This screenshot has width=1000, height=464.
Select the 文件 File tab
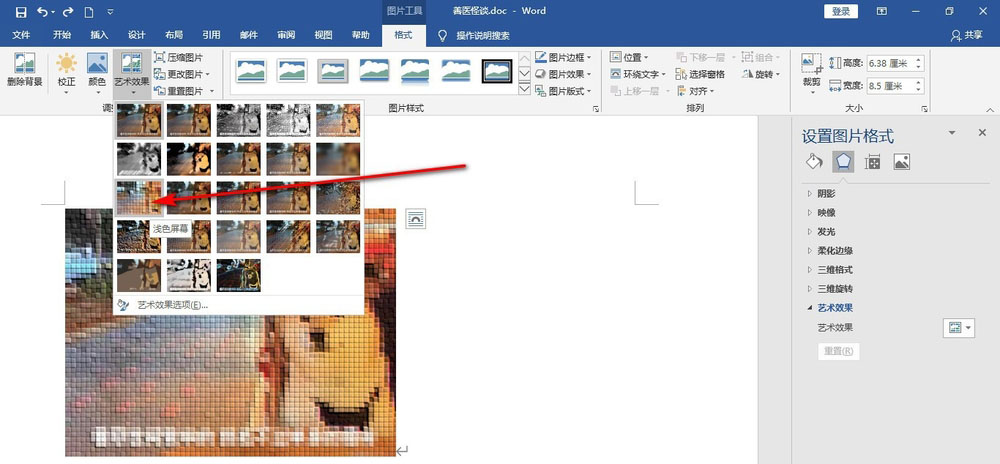point(22,35)
